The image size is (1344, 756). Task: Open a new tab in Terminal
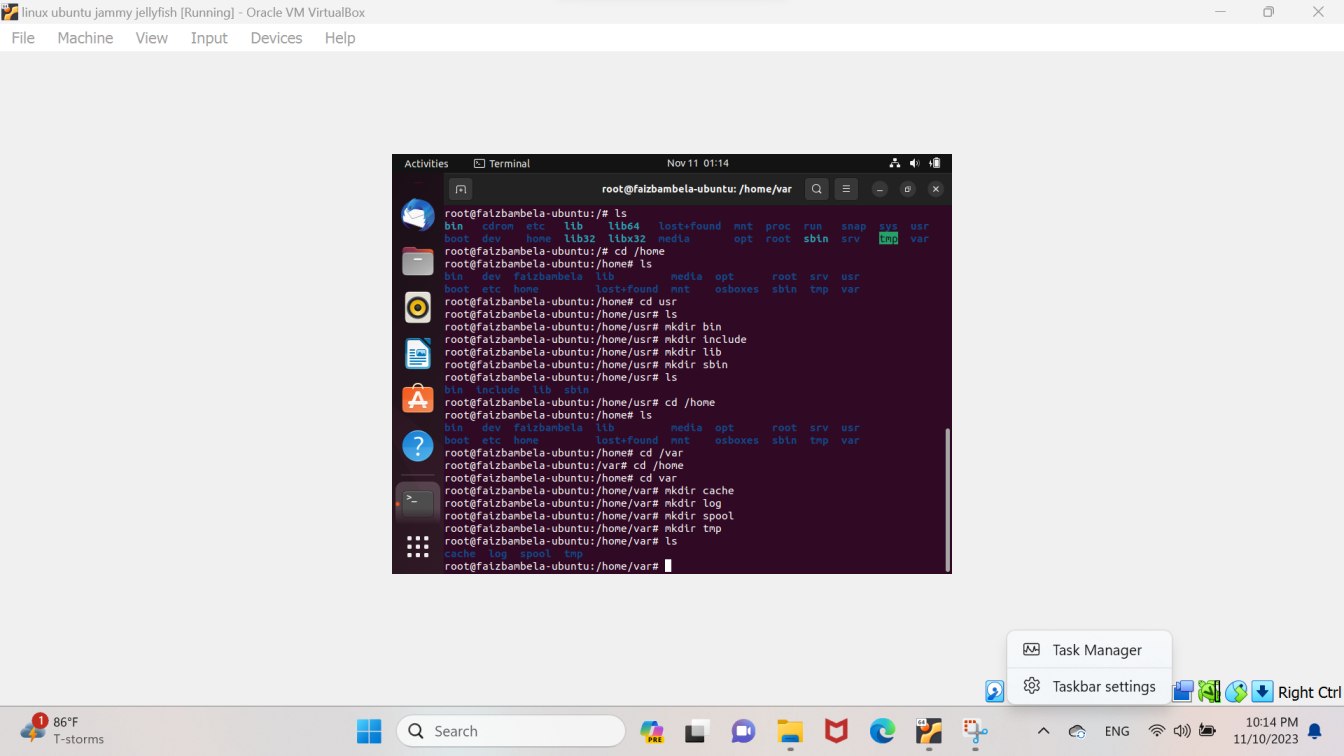pyautogui.click(x=460, y=189)
